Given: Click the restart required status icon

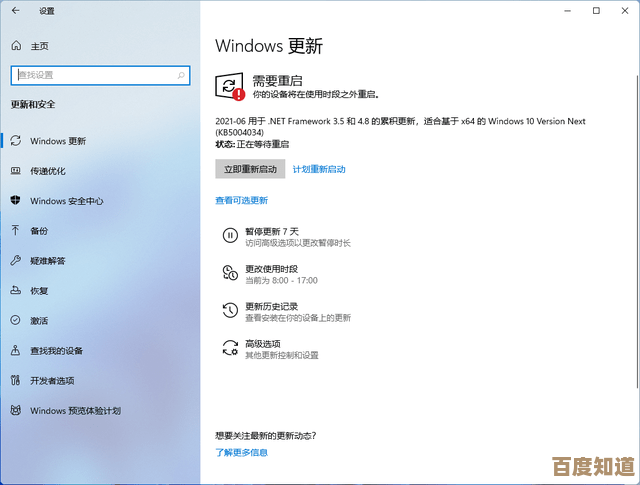Looking at the screenshot, I should coord(231,86).
